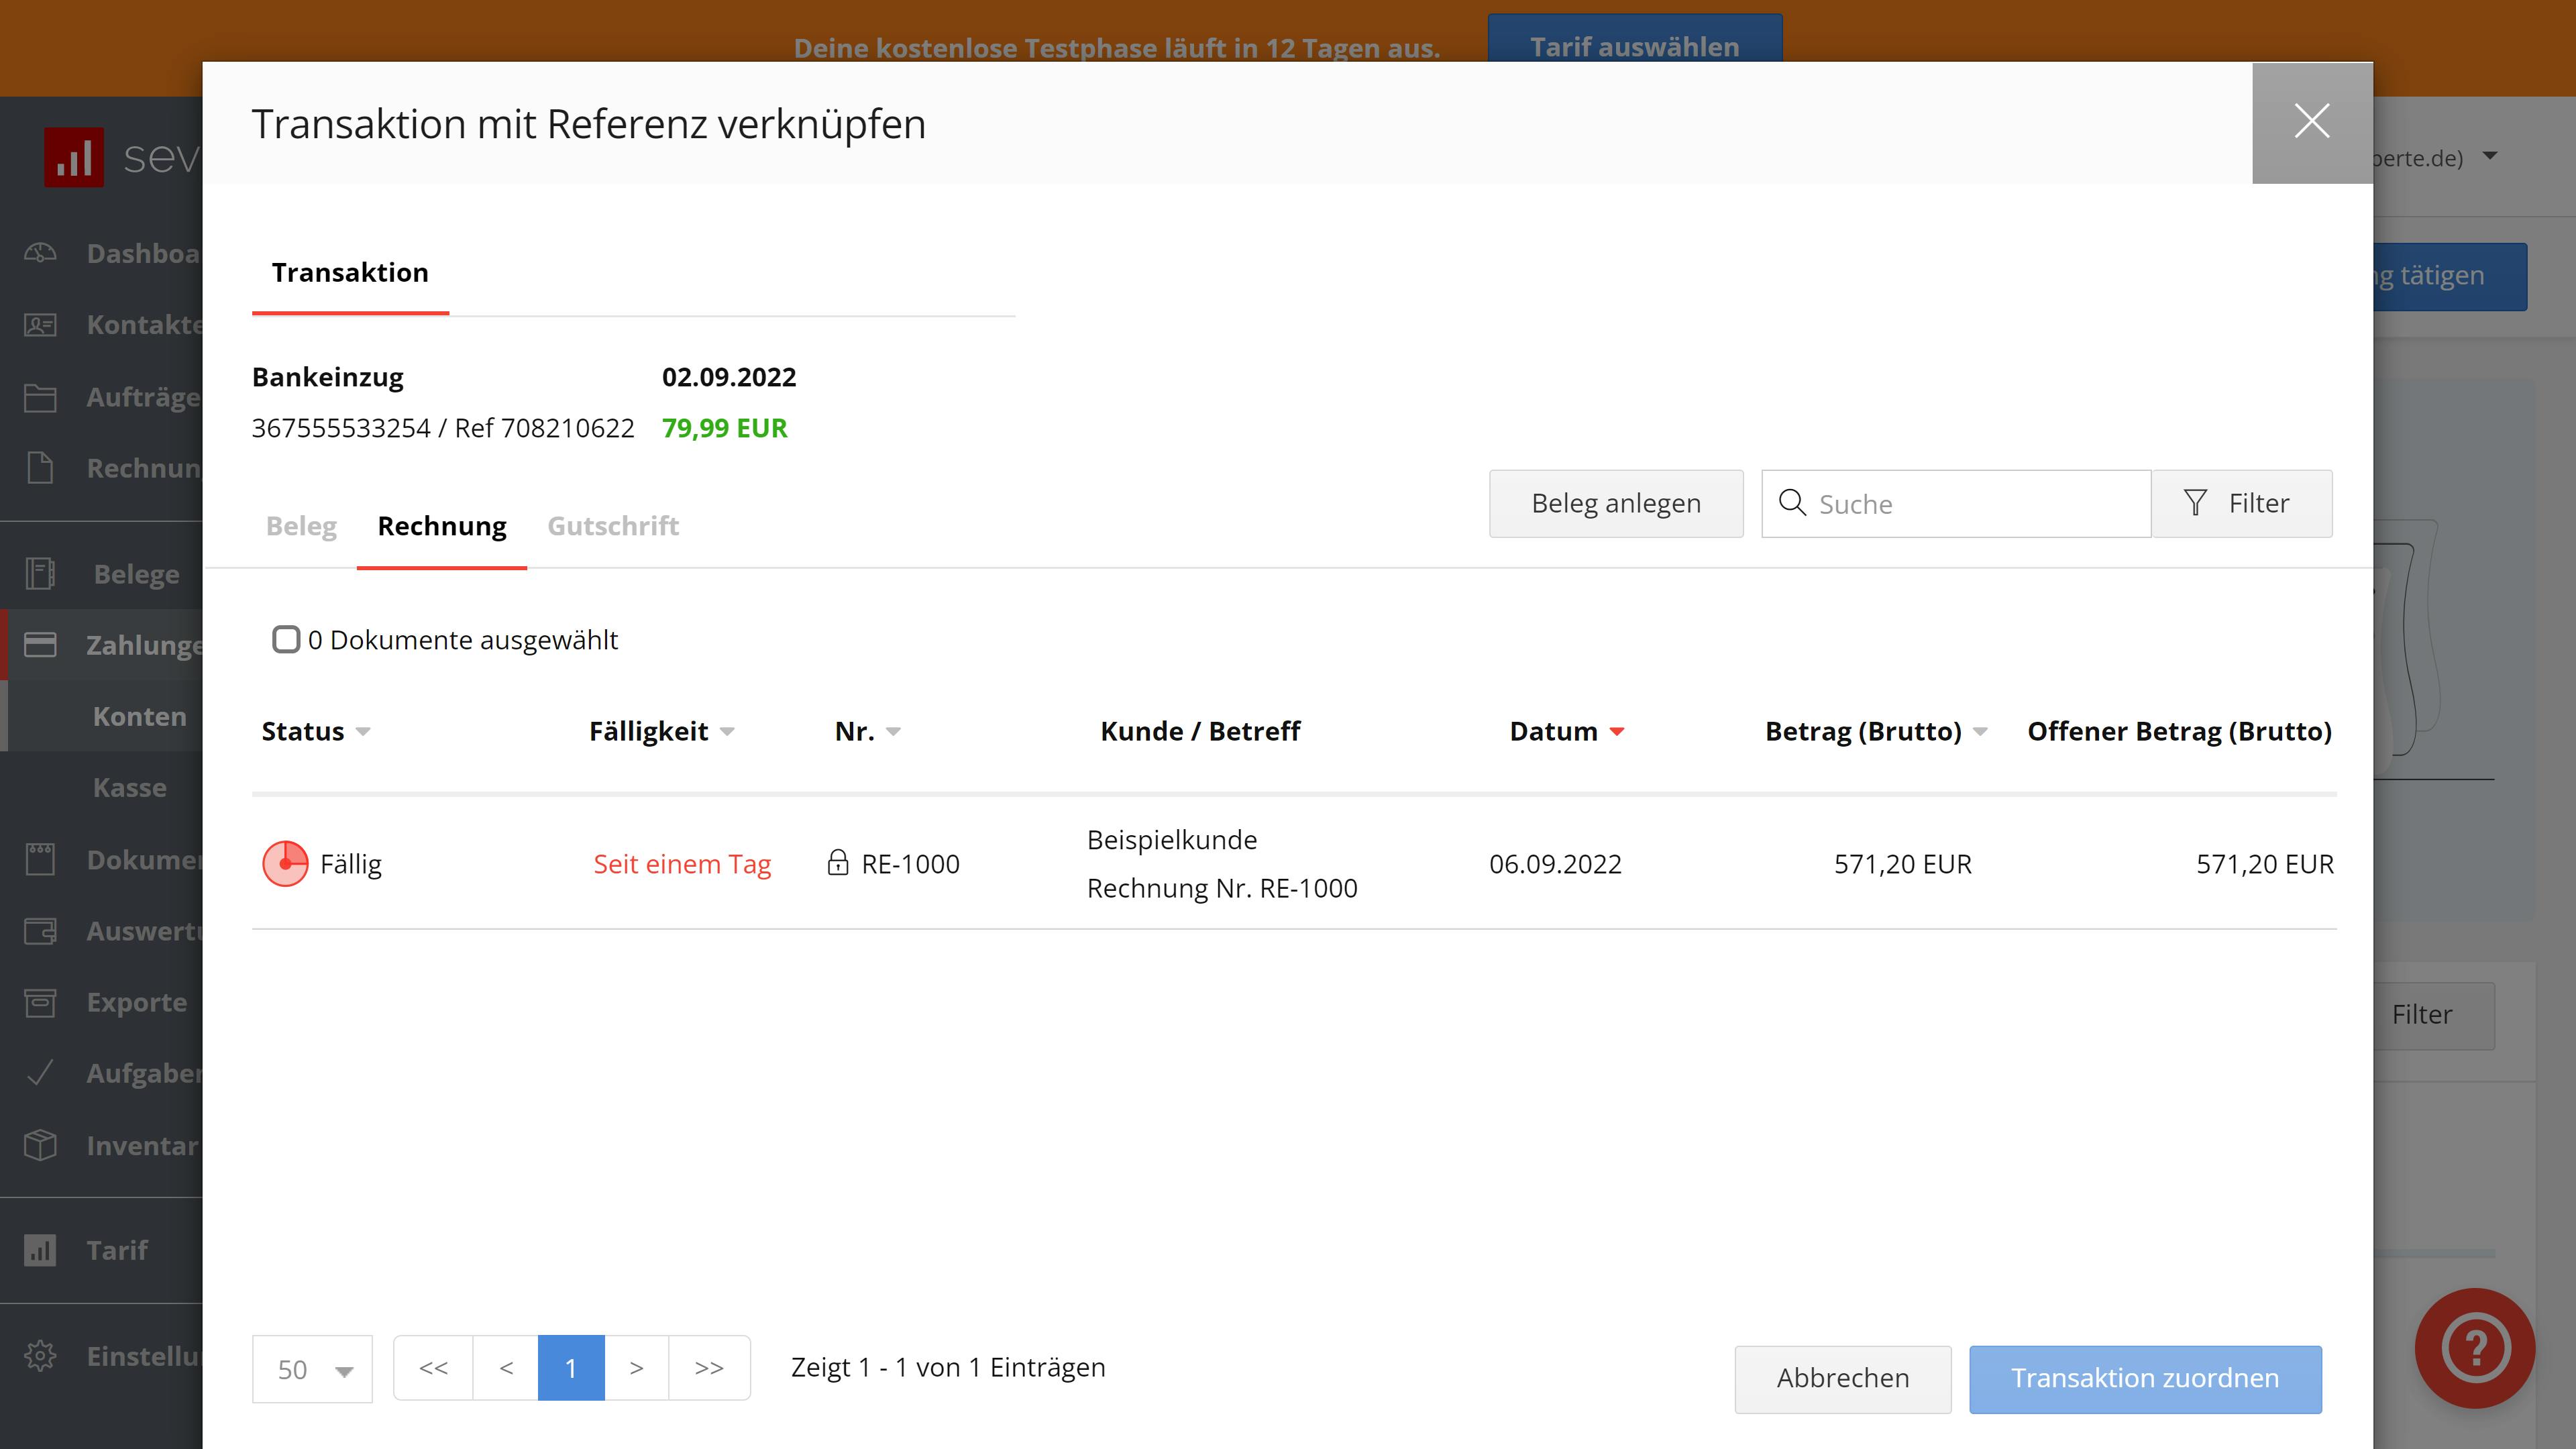Click the Beleg anlegen button

pyautogui.click(x=1615, y=503)
